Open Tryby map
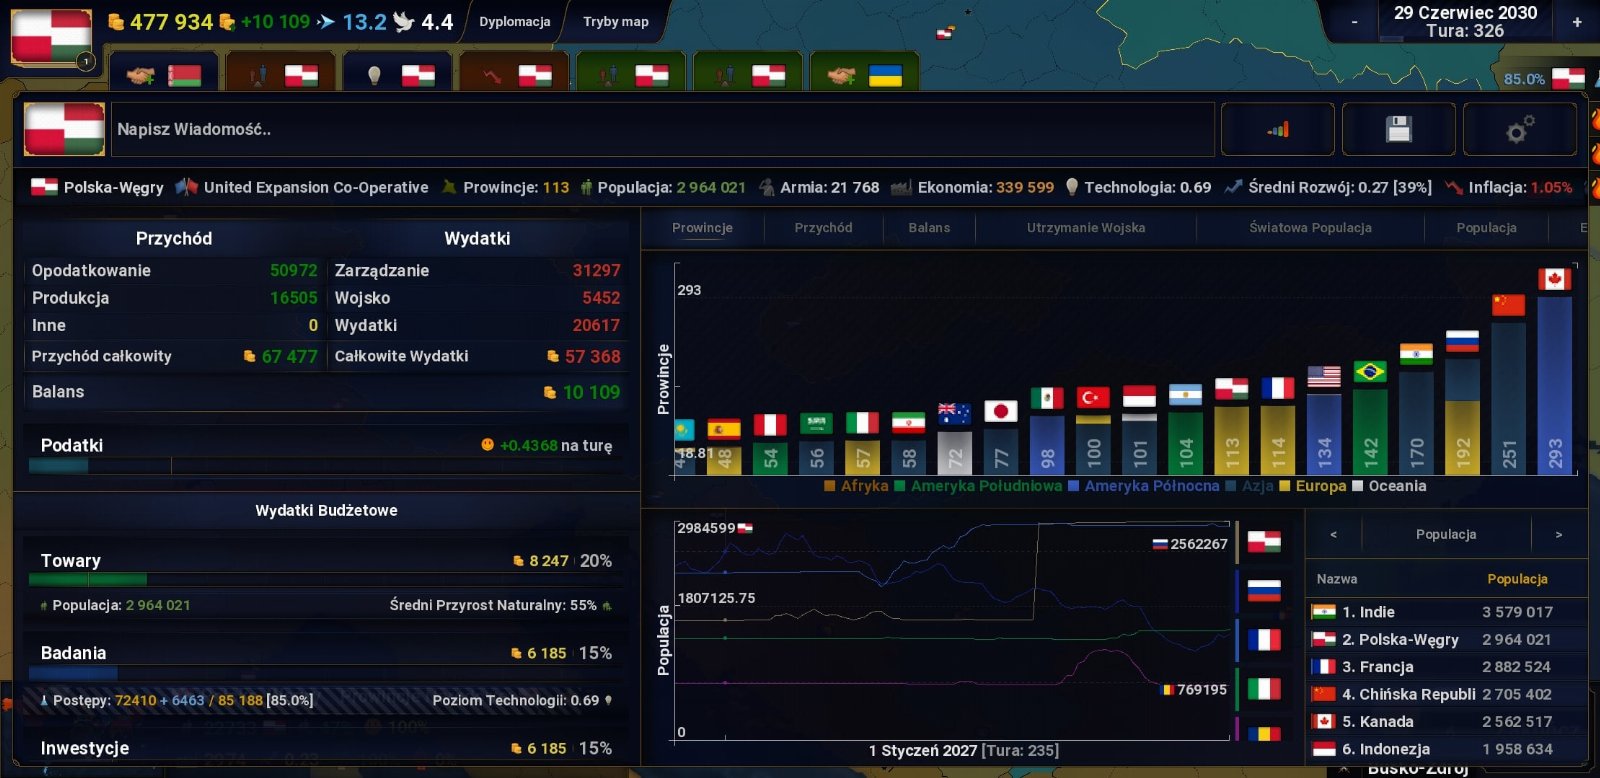The width and height of the screenshot is (1600, 778). click(x=615, y=22)
